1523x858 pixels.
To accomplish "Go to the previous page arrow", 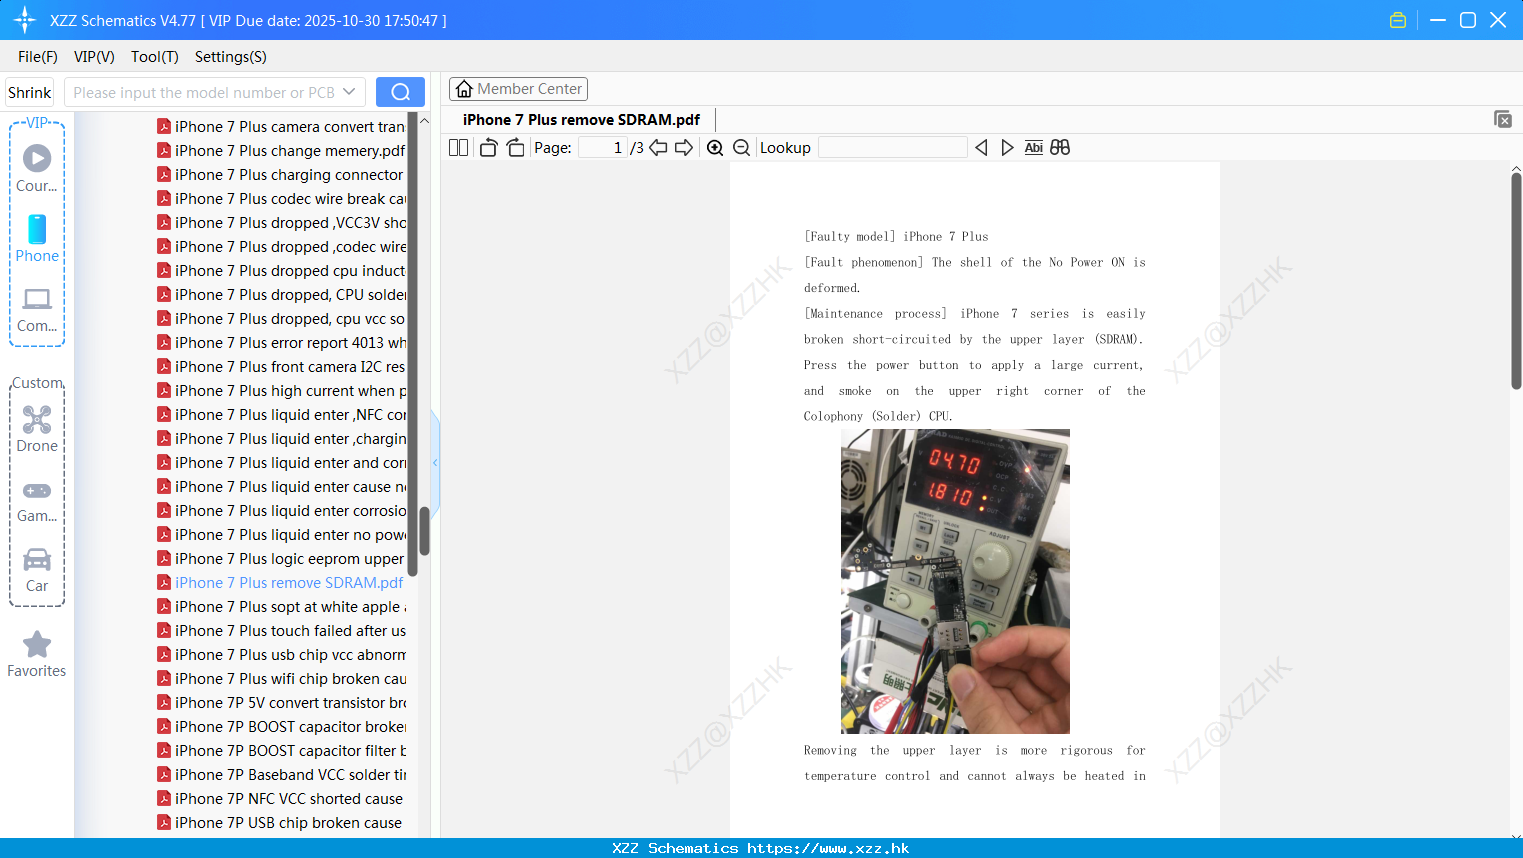I will (658, 148).
